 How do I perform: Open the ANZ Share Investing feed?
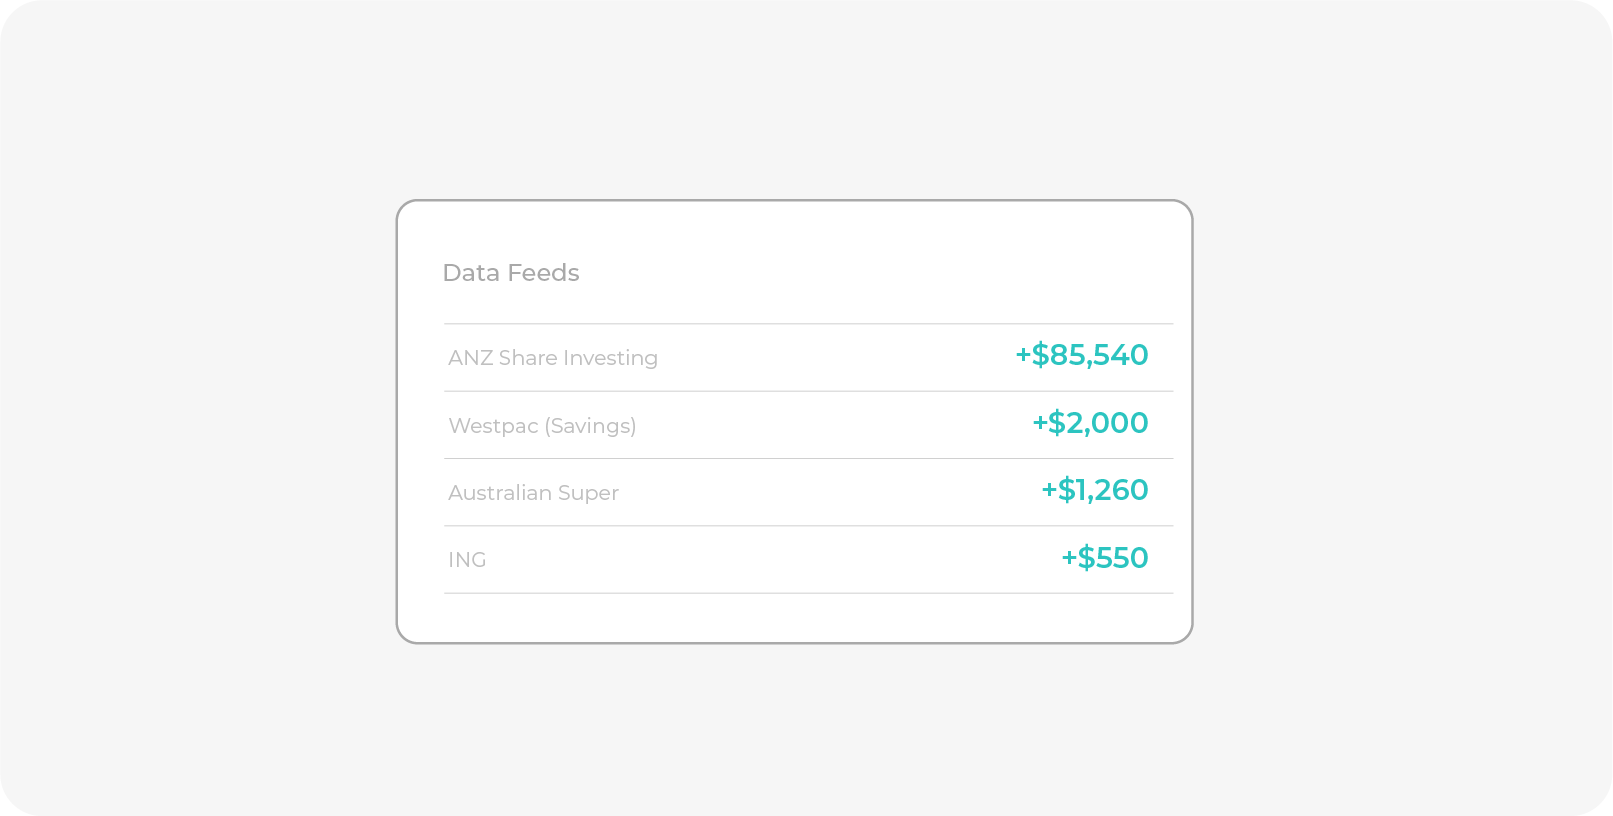click(553, 358)
